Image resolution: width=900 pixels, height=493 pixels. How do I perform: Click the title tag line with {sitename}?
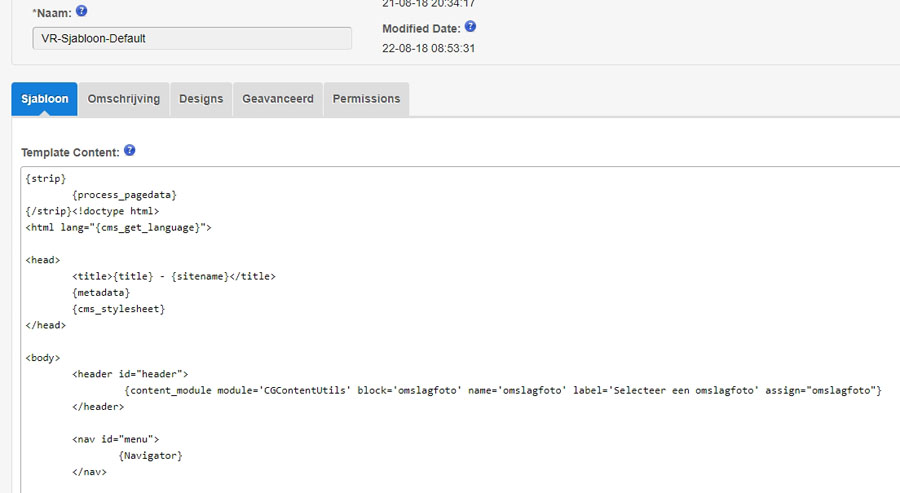173,276
